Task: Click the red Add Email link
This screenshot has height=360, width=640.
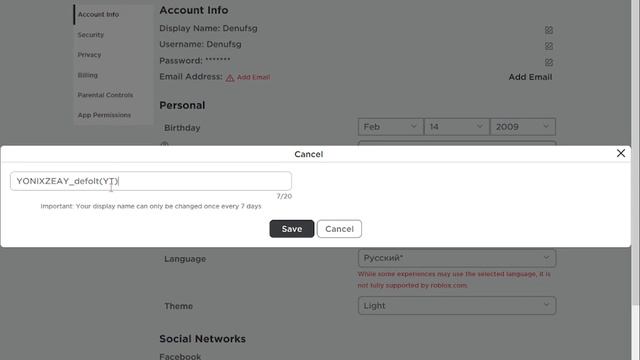Action: point(253,77)
